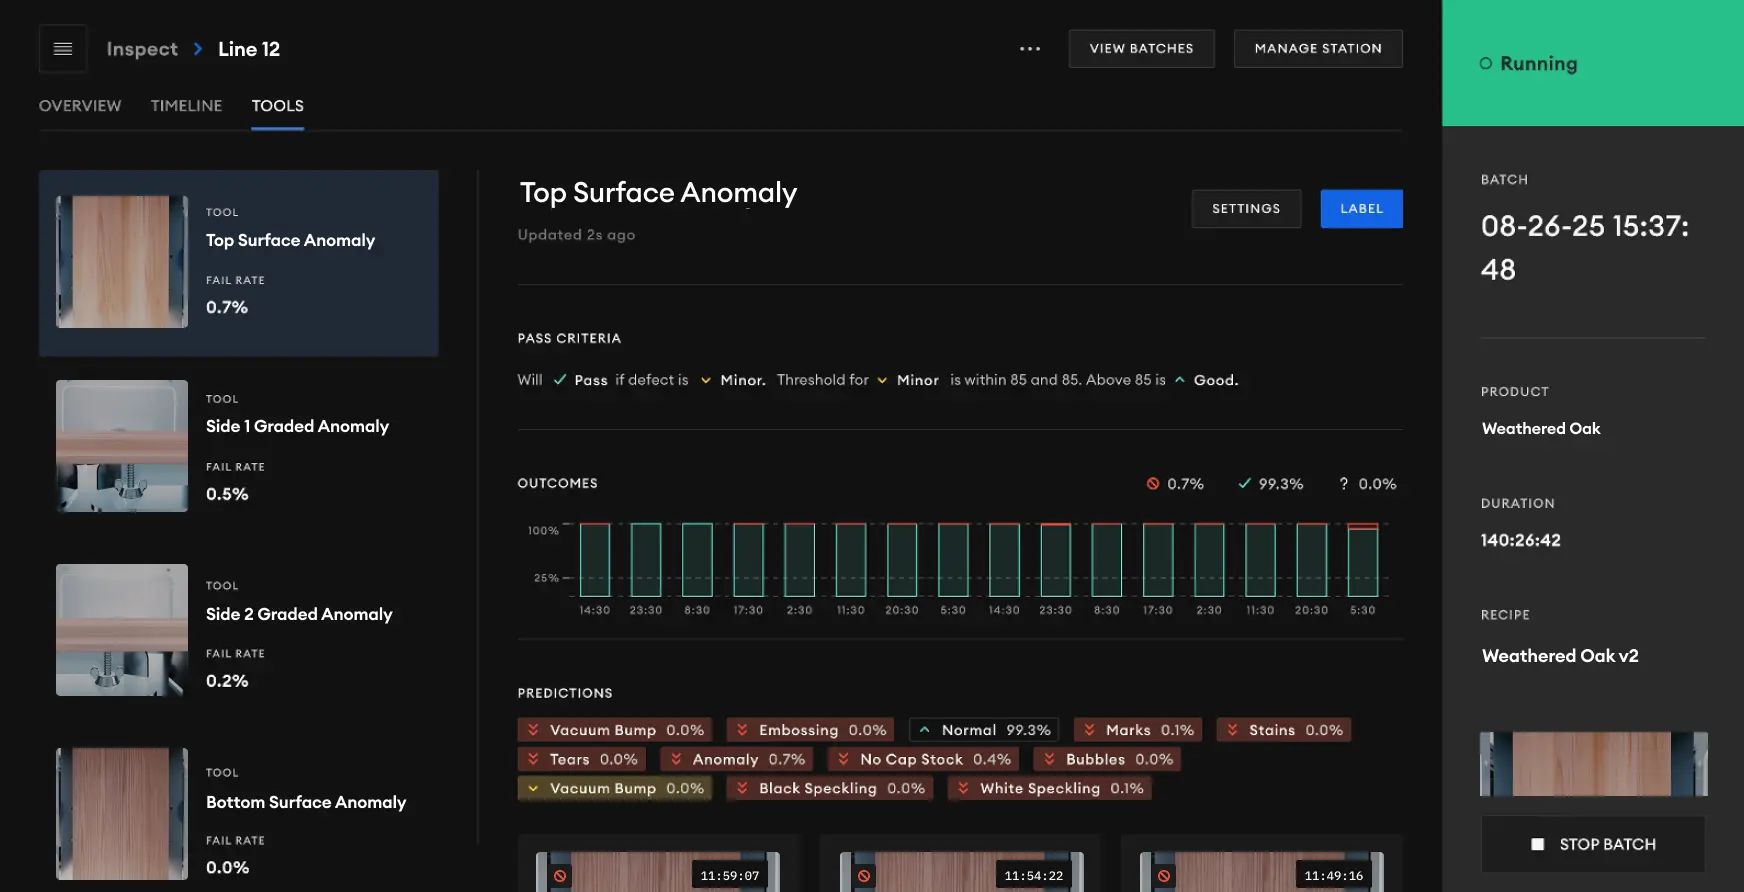
Task: Click the question mark beside 0.0% in Outcomes
Action: [1344, 484]
